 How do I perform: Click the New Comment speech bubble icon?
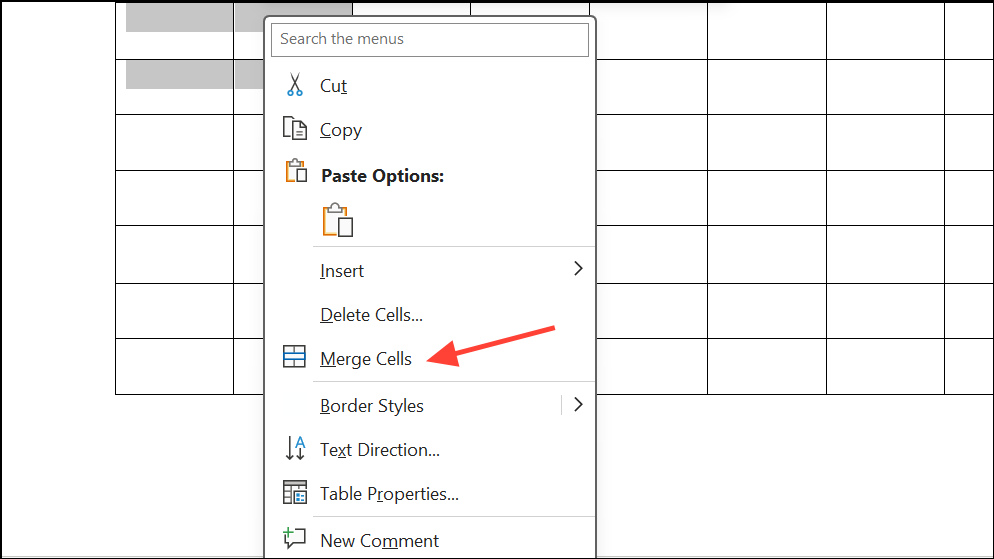point(294,539)
